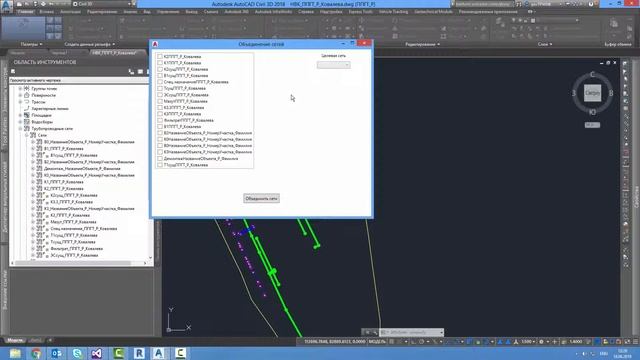This screenshot has width=640, height=360.
Task: Click the ViewCube west compass letter З
Action: pos(574,93)
